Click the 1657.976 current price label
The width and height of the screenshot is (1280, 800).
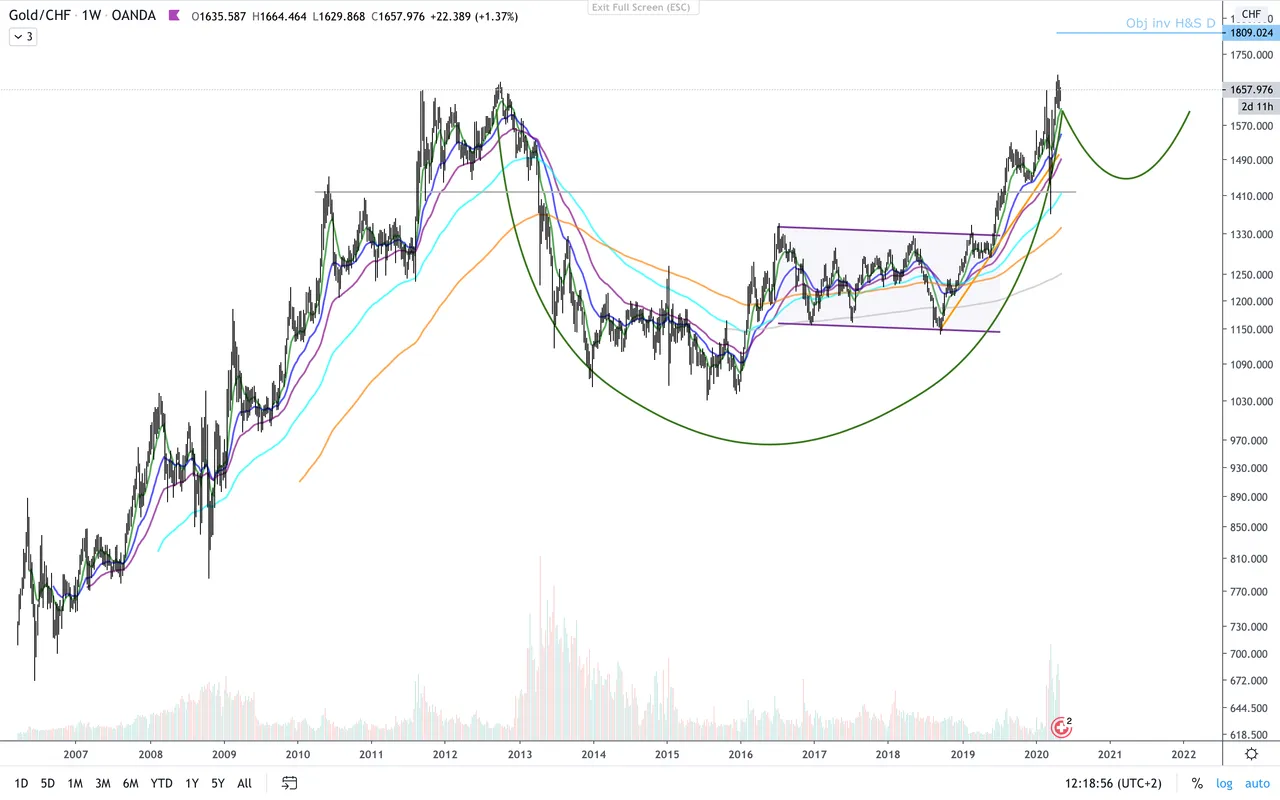click(x=1250, y=90)
